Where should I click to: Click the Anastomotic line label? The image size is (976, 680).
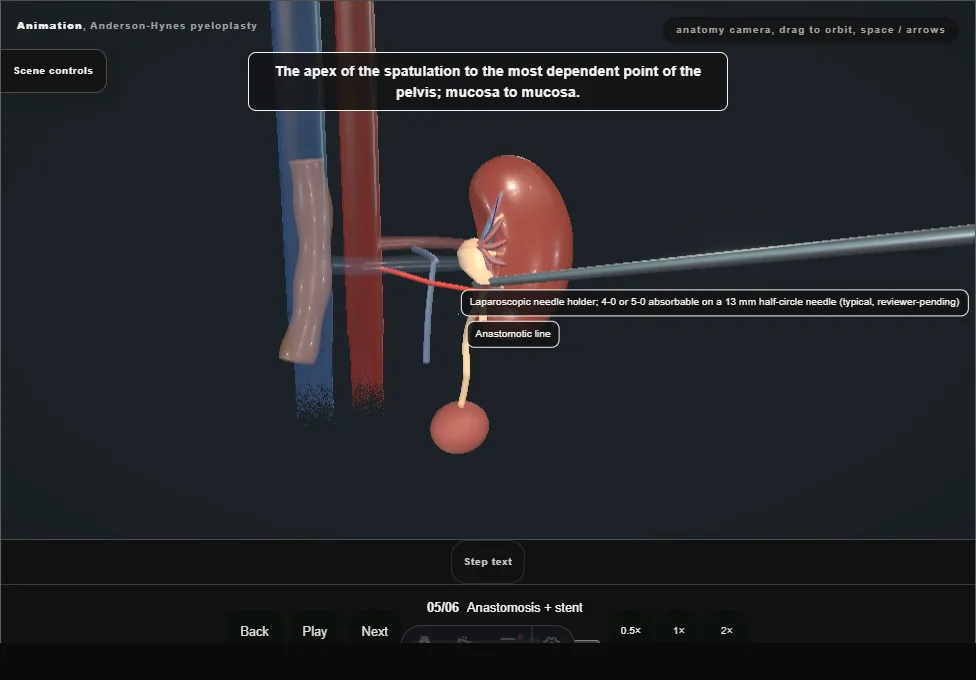tap(513, 334)
